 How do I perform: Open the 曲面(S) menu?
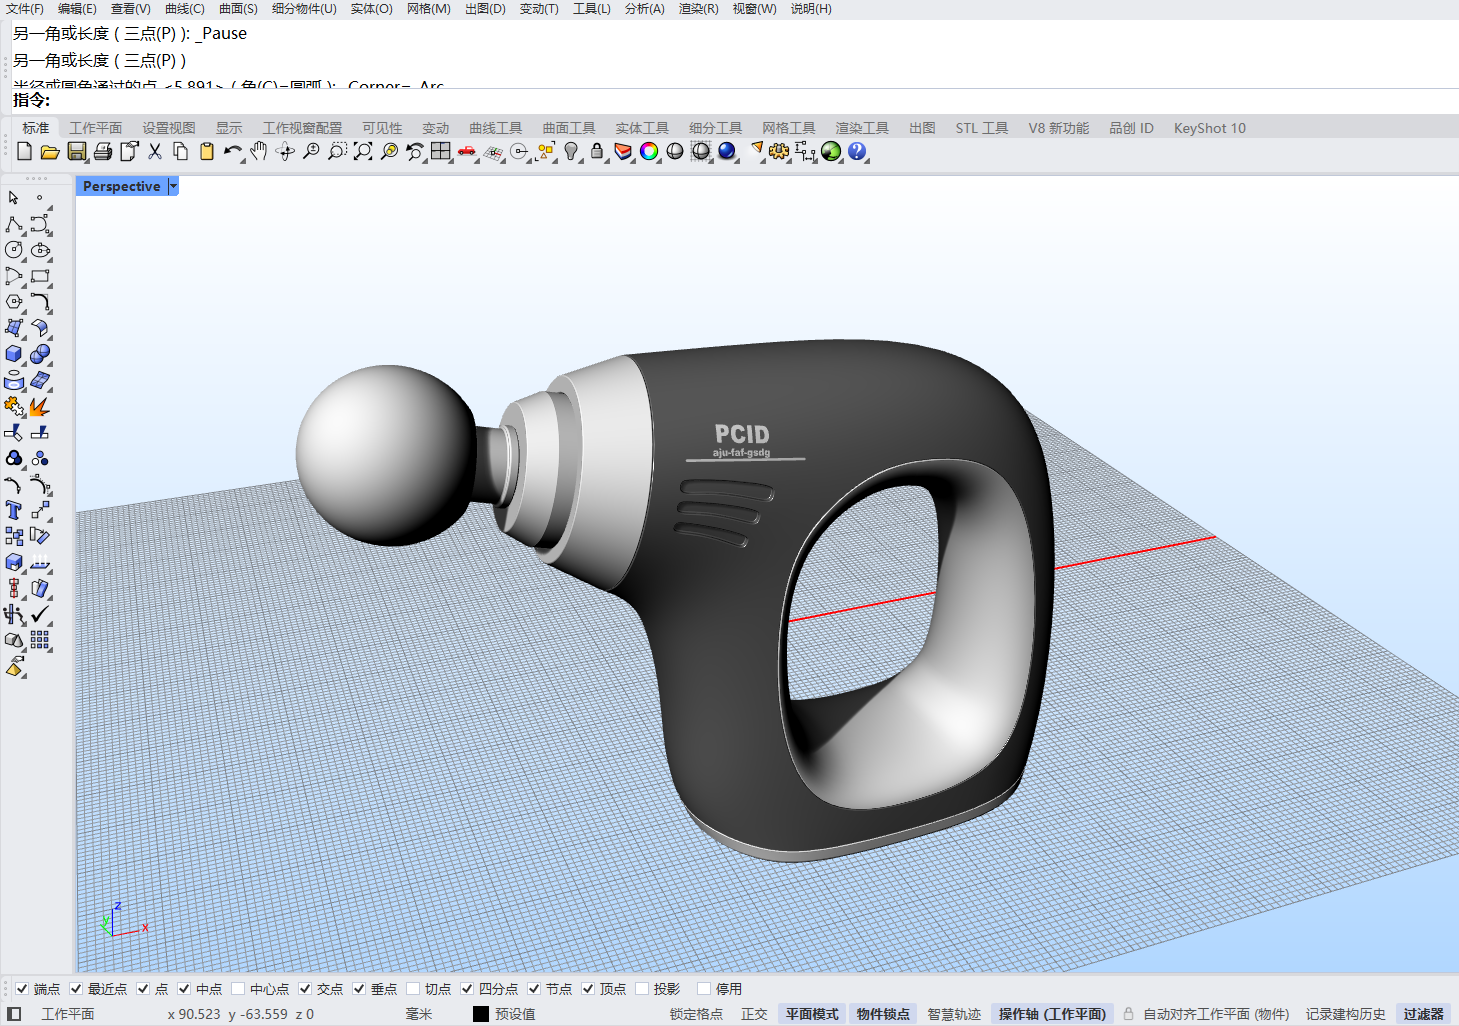pos(238,9)
